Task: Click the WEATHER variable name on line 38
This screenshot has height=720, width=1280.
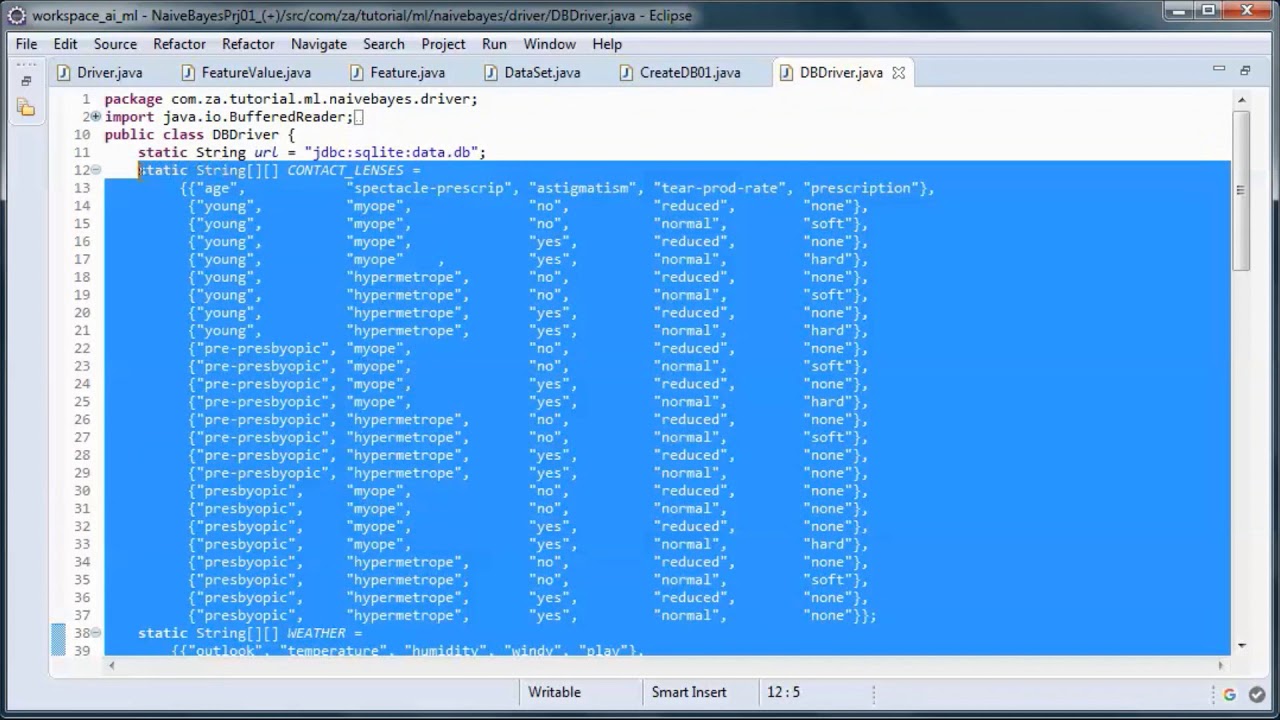Action: (x=316, y=633)
